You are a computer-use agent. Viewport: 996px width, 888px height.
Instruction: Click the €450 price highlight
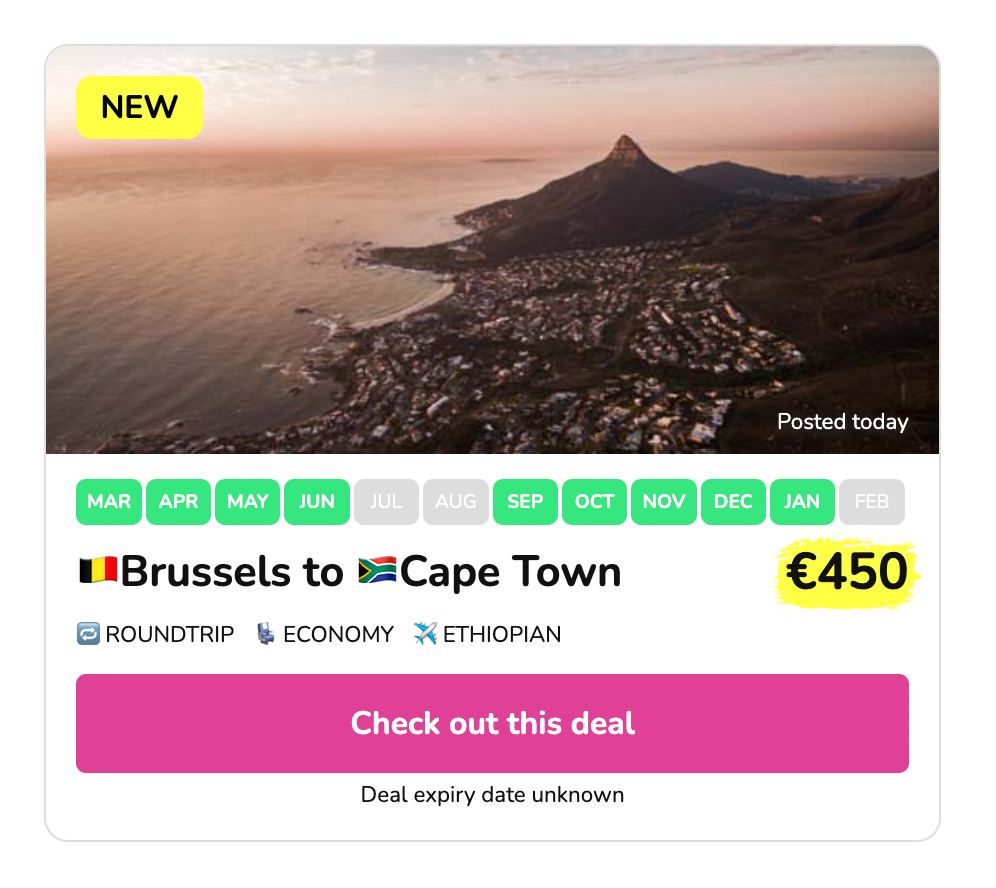click(847, 572)
